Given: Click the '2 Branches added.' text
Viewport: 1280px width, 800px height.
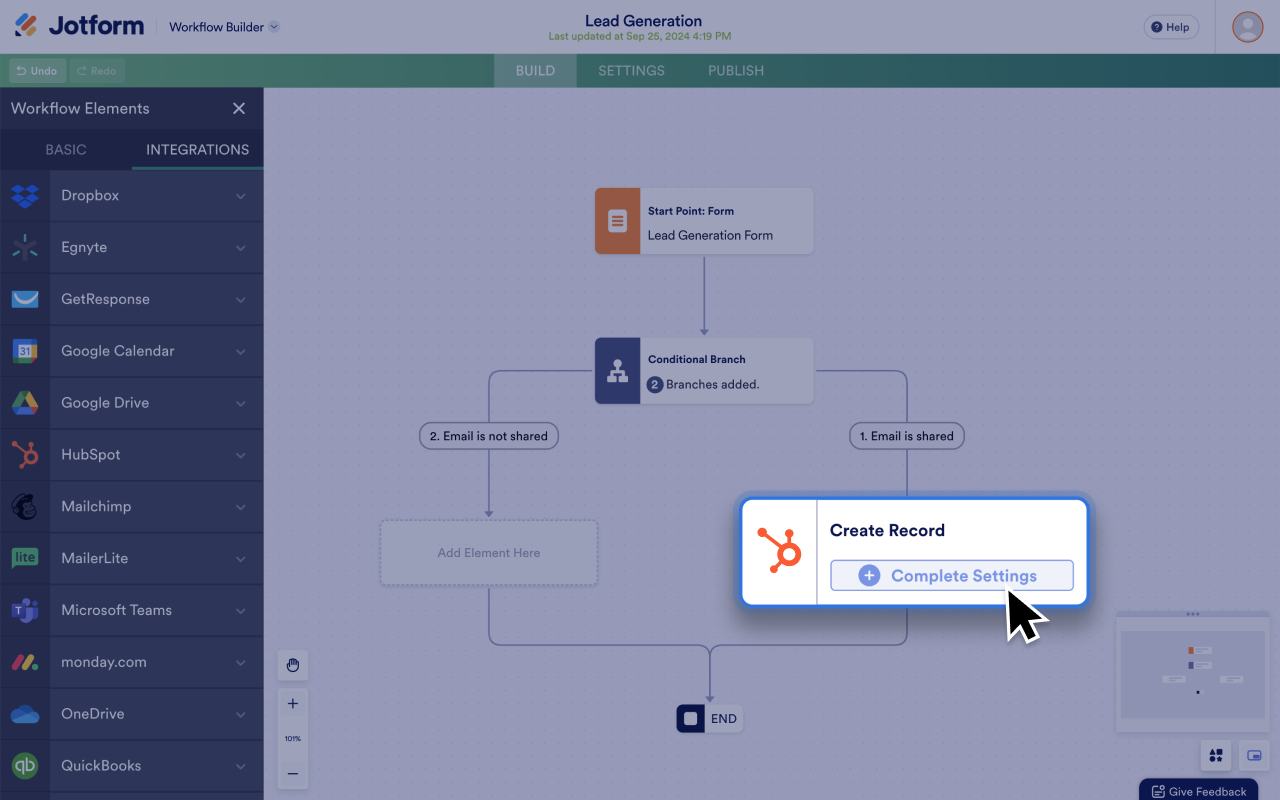Looking at the screenshot, I should tap(703, 384).
